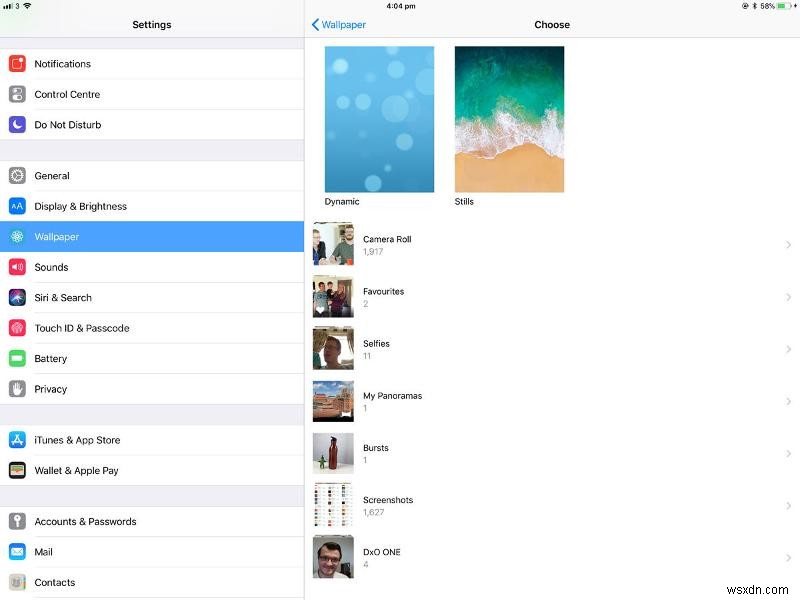800x600 pixels.
Task: Select the Display & Brightness icon
Action: click(x=17, y=206)
